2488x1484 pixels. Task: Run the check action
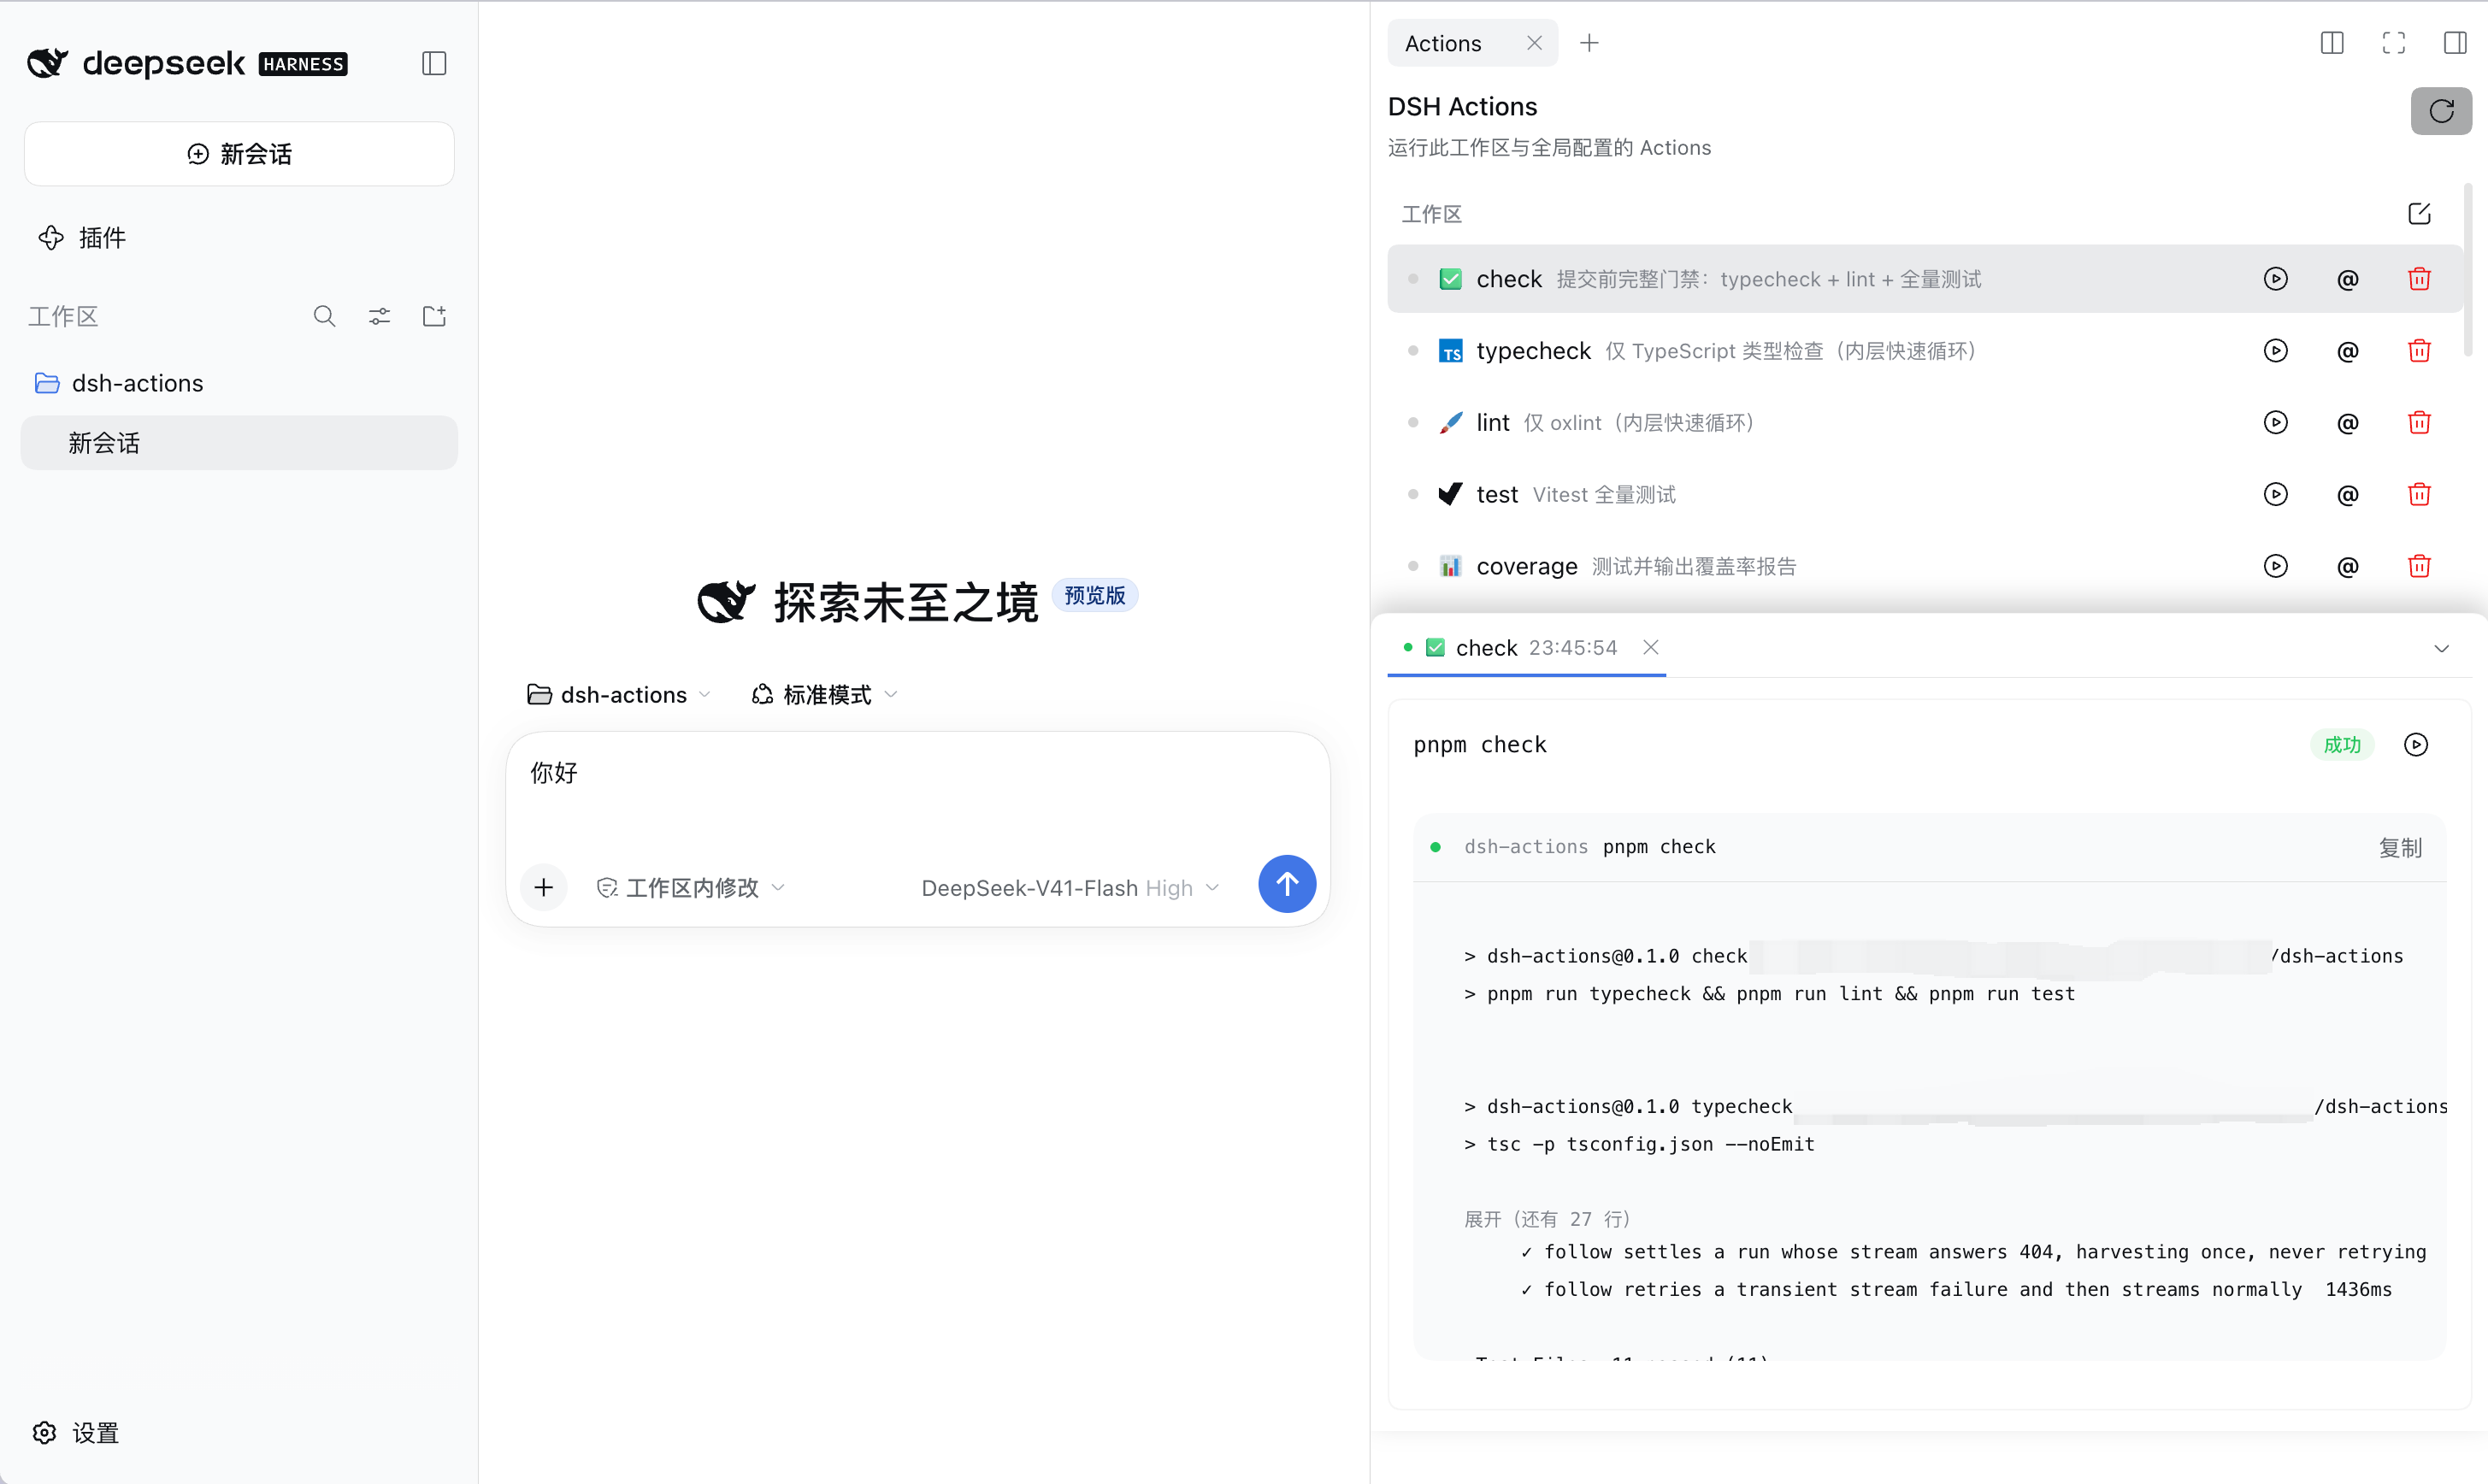coord(2276,279)
